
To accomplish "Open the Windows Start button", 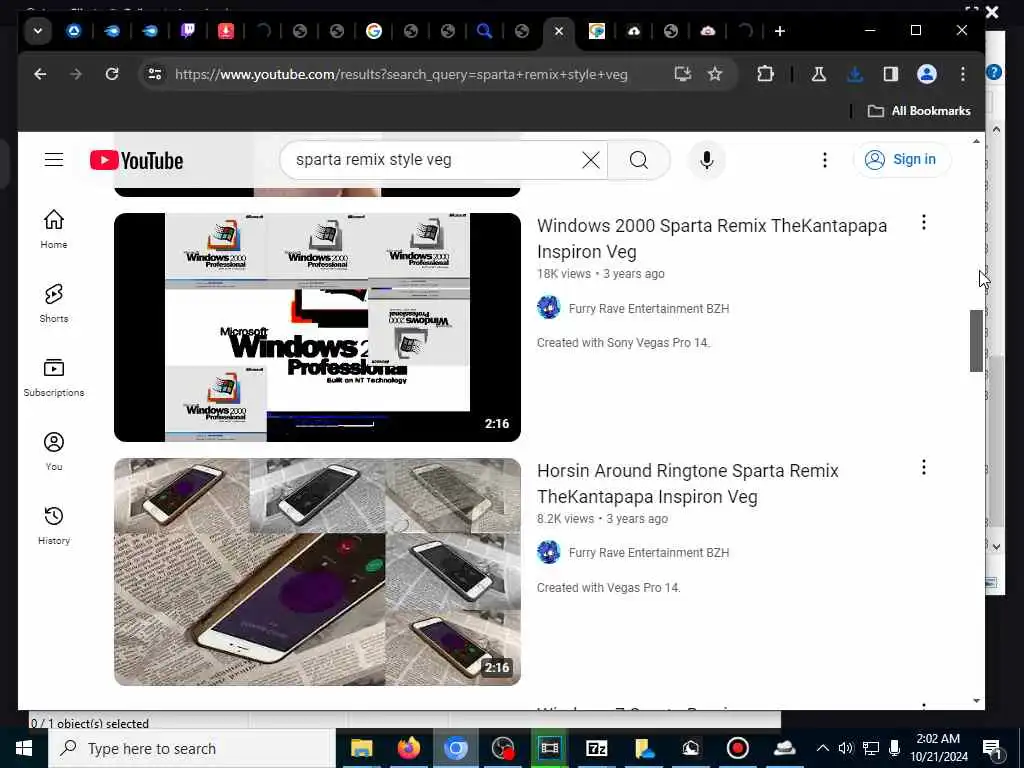I will [x=24, y=748].
